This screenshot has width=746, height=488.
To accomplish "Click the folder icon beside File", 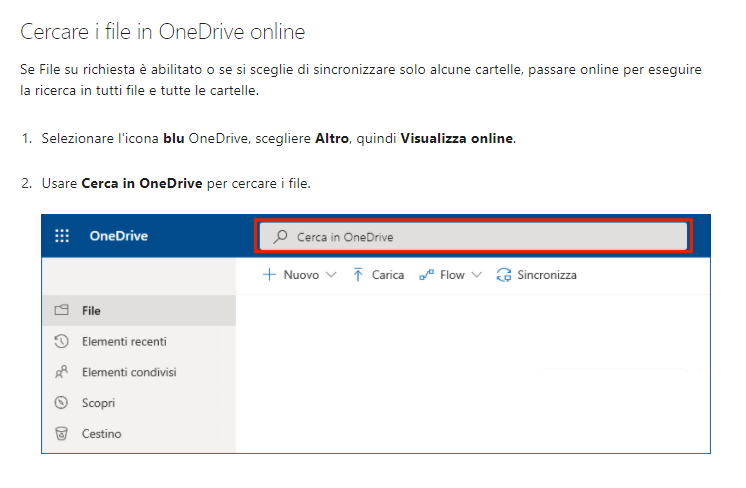I will tap(61, 310).
